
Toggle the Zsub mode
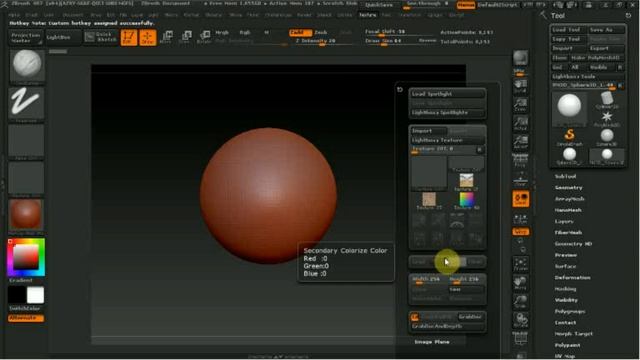click(321, 32)
